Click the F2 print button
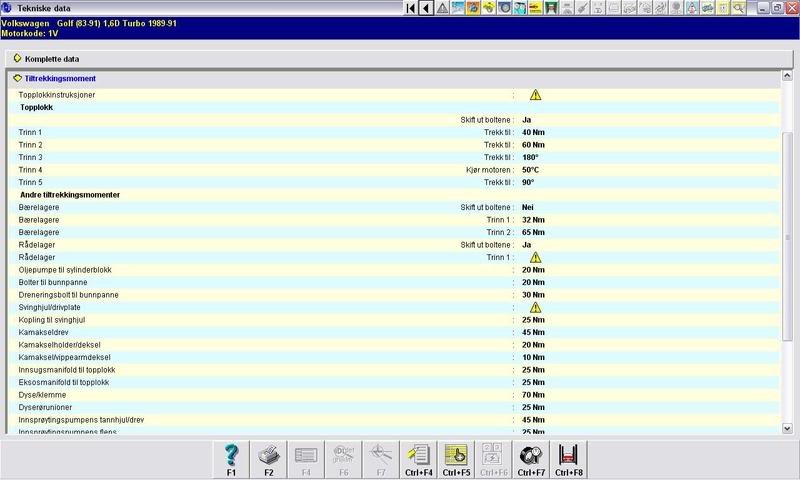Viewport: 800px width, 480px height. click(268, 457)
